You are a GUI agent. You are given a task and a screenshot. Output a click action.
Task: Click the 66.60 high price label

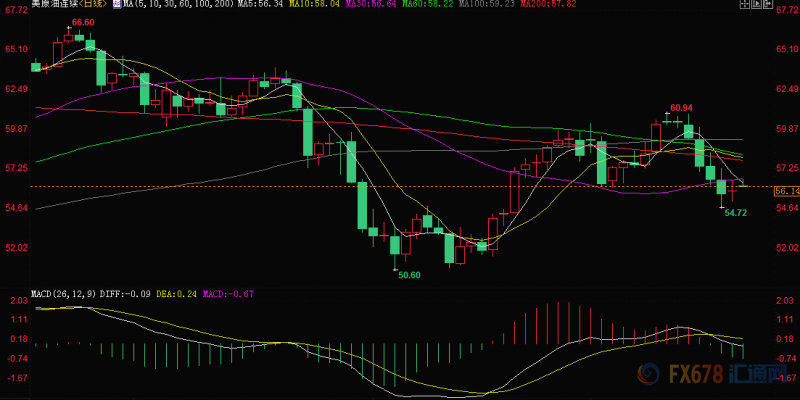(x=83, y=22)
